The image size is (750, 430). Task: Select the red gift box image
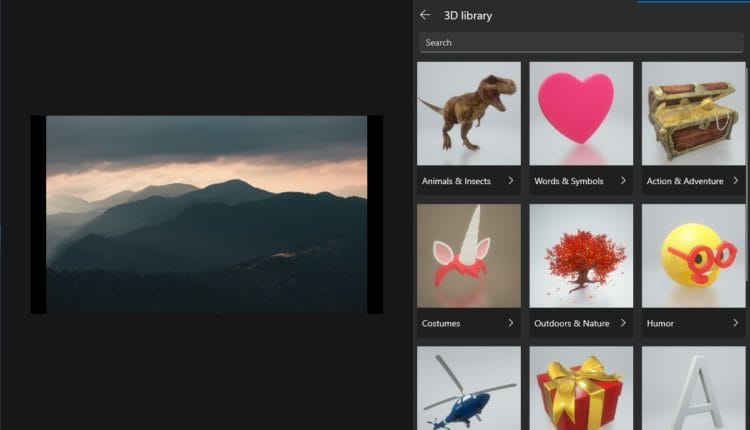(x=581, y=388)
